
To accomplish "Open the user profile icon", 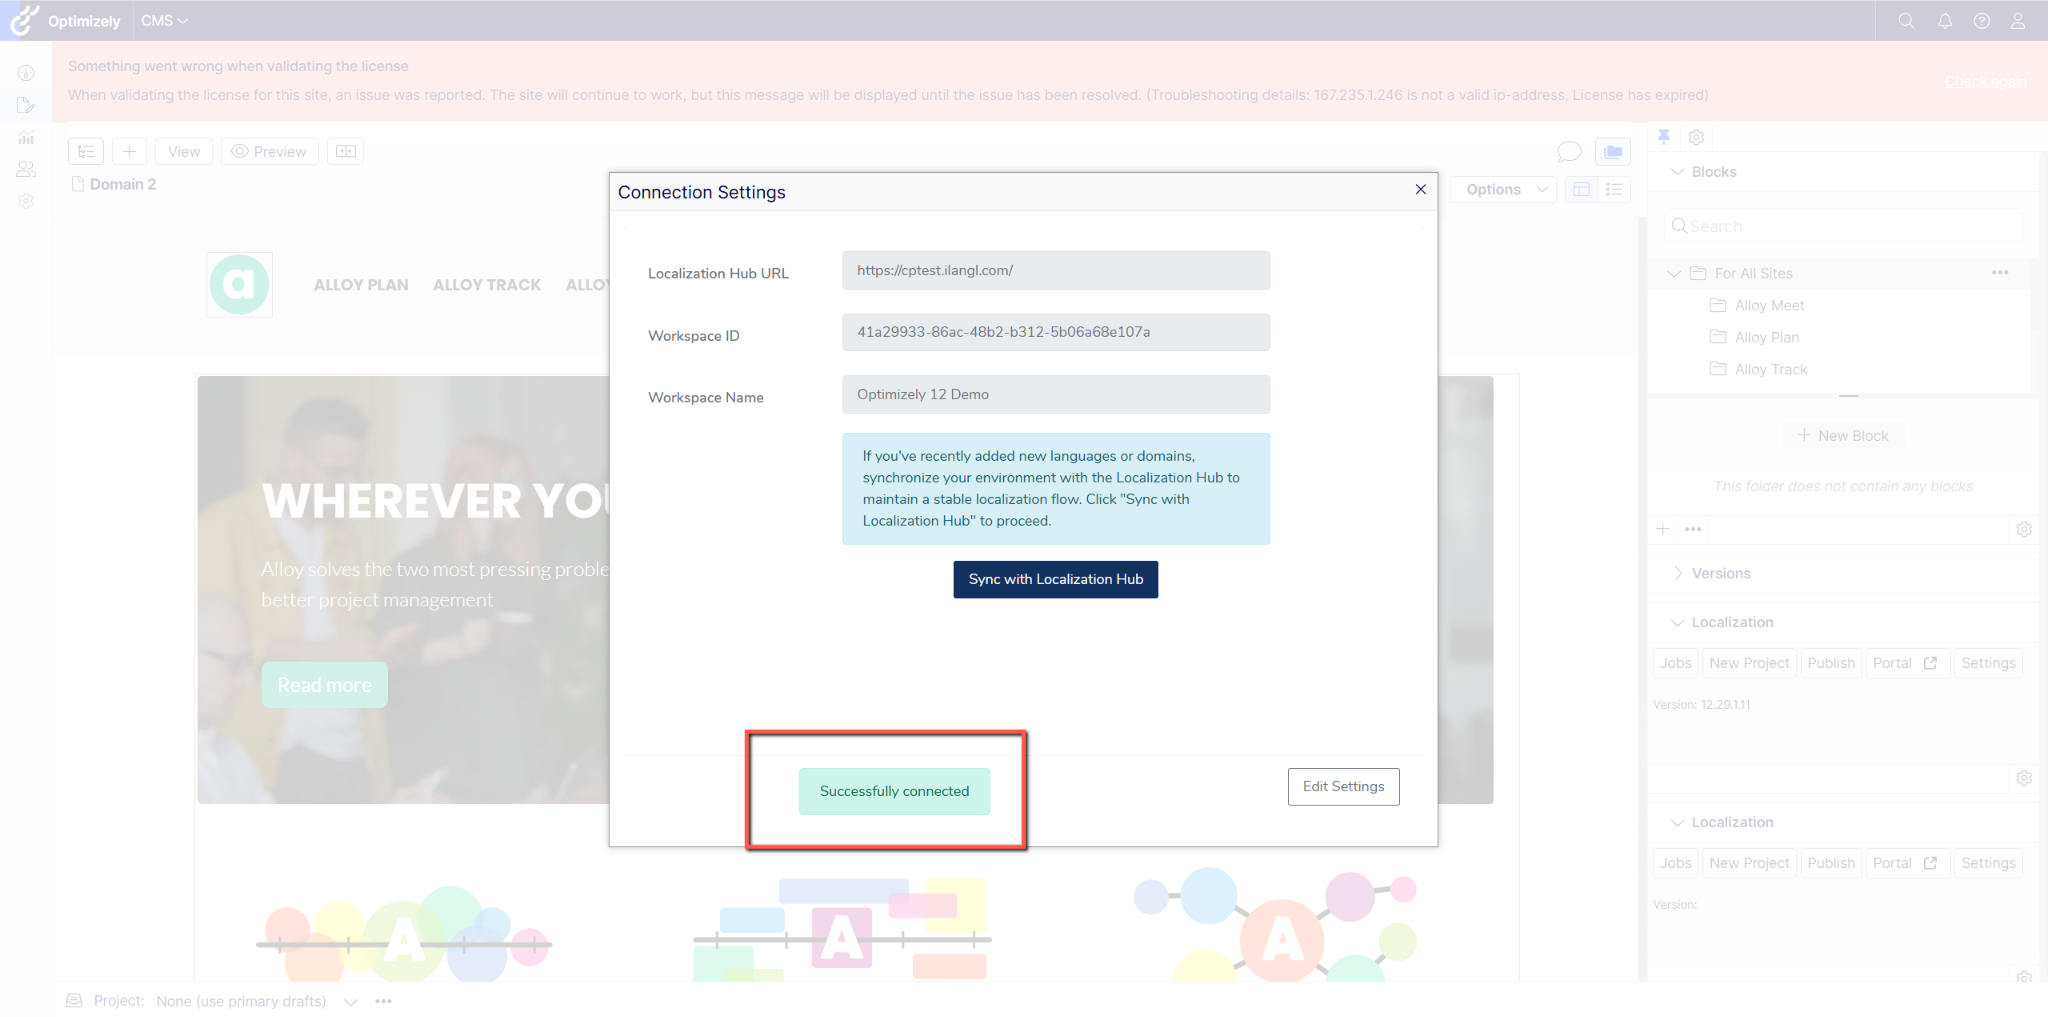I will click(x=2018, y=21).
